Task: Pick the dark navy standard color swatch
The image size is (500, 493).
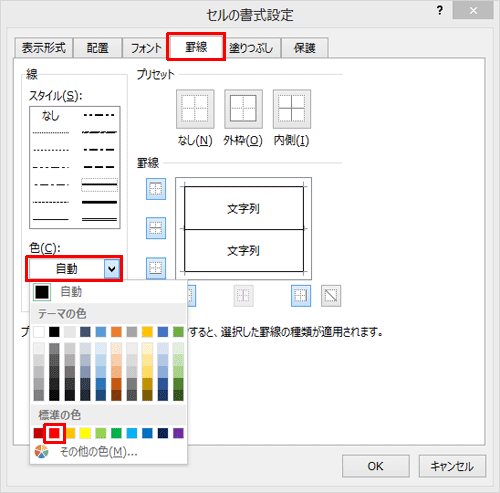Action: tap(163, 433)
